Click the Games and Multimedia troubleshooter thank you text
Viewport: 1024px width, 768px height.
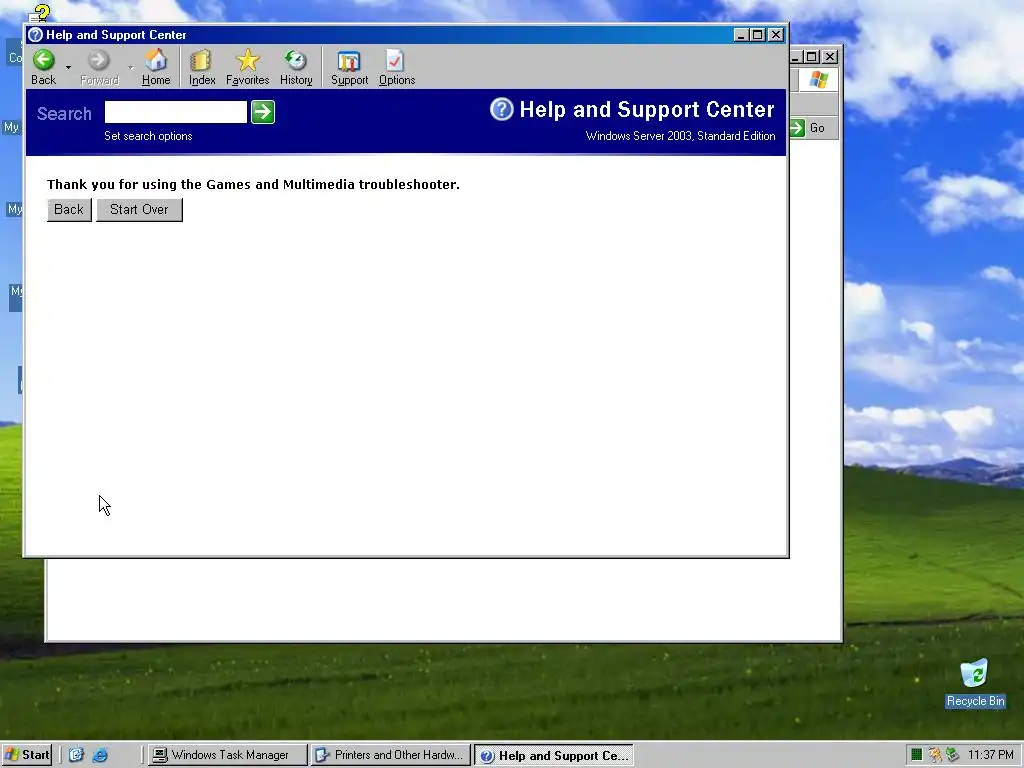[x=253, y=184]
